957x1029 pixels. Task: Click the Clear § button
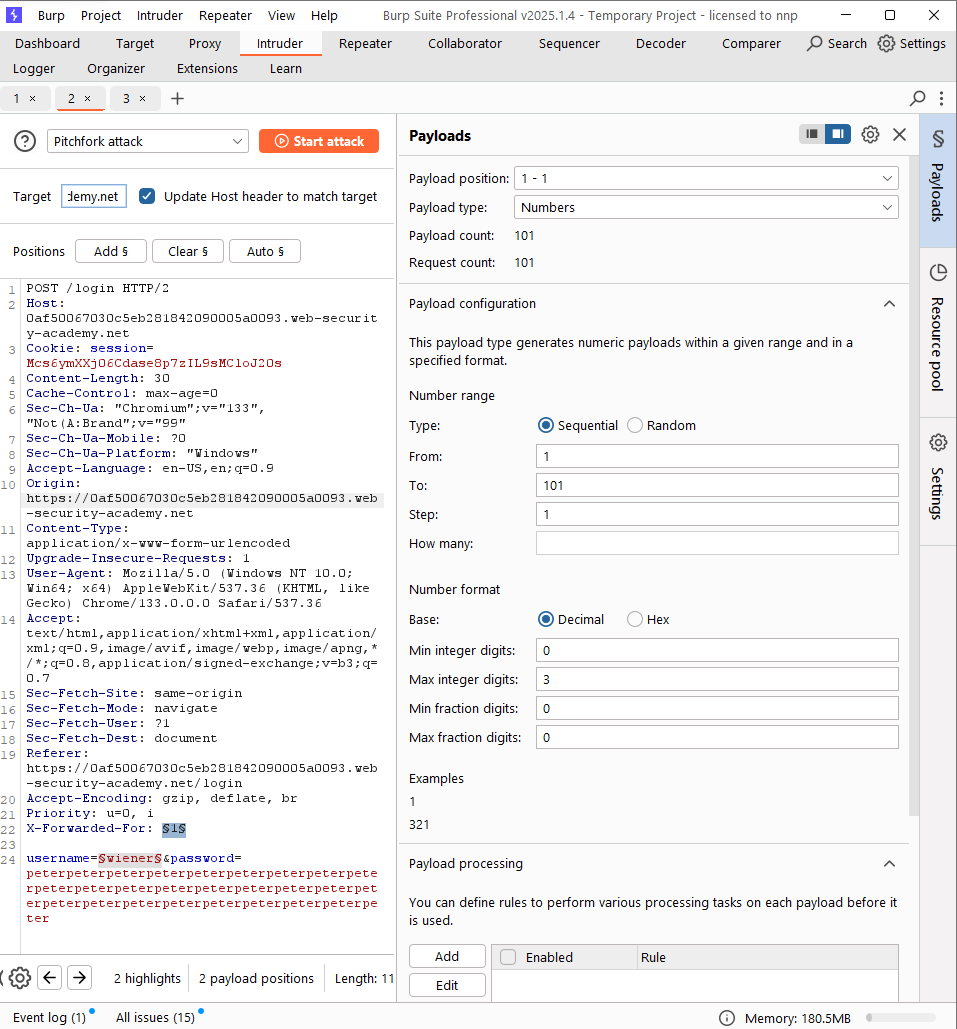tap(188, 251)
